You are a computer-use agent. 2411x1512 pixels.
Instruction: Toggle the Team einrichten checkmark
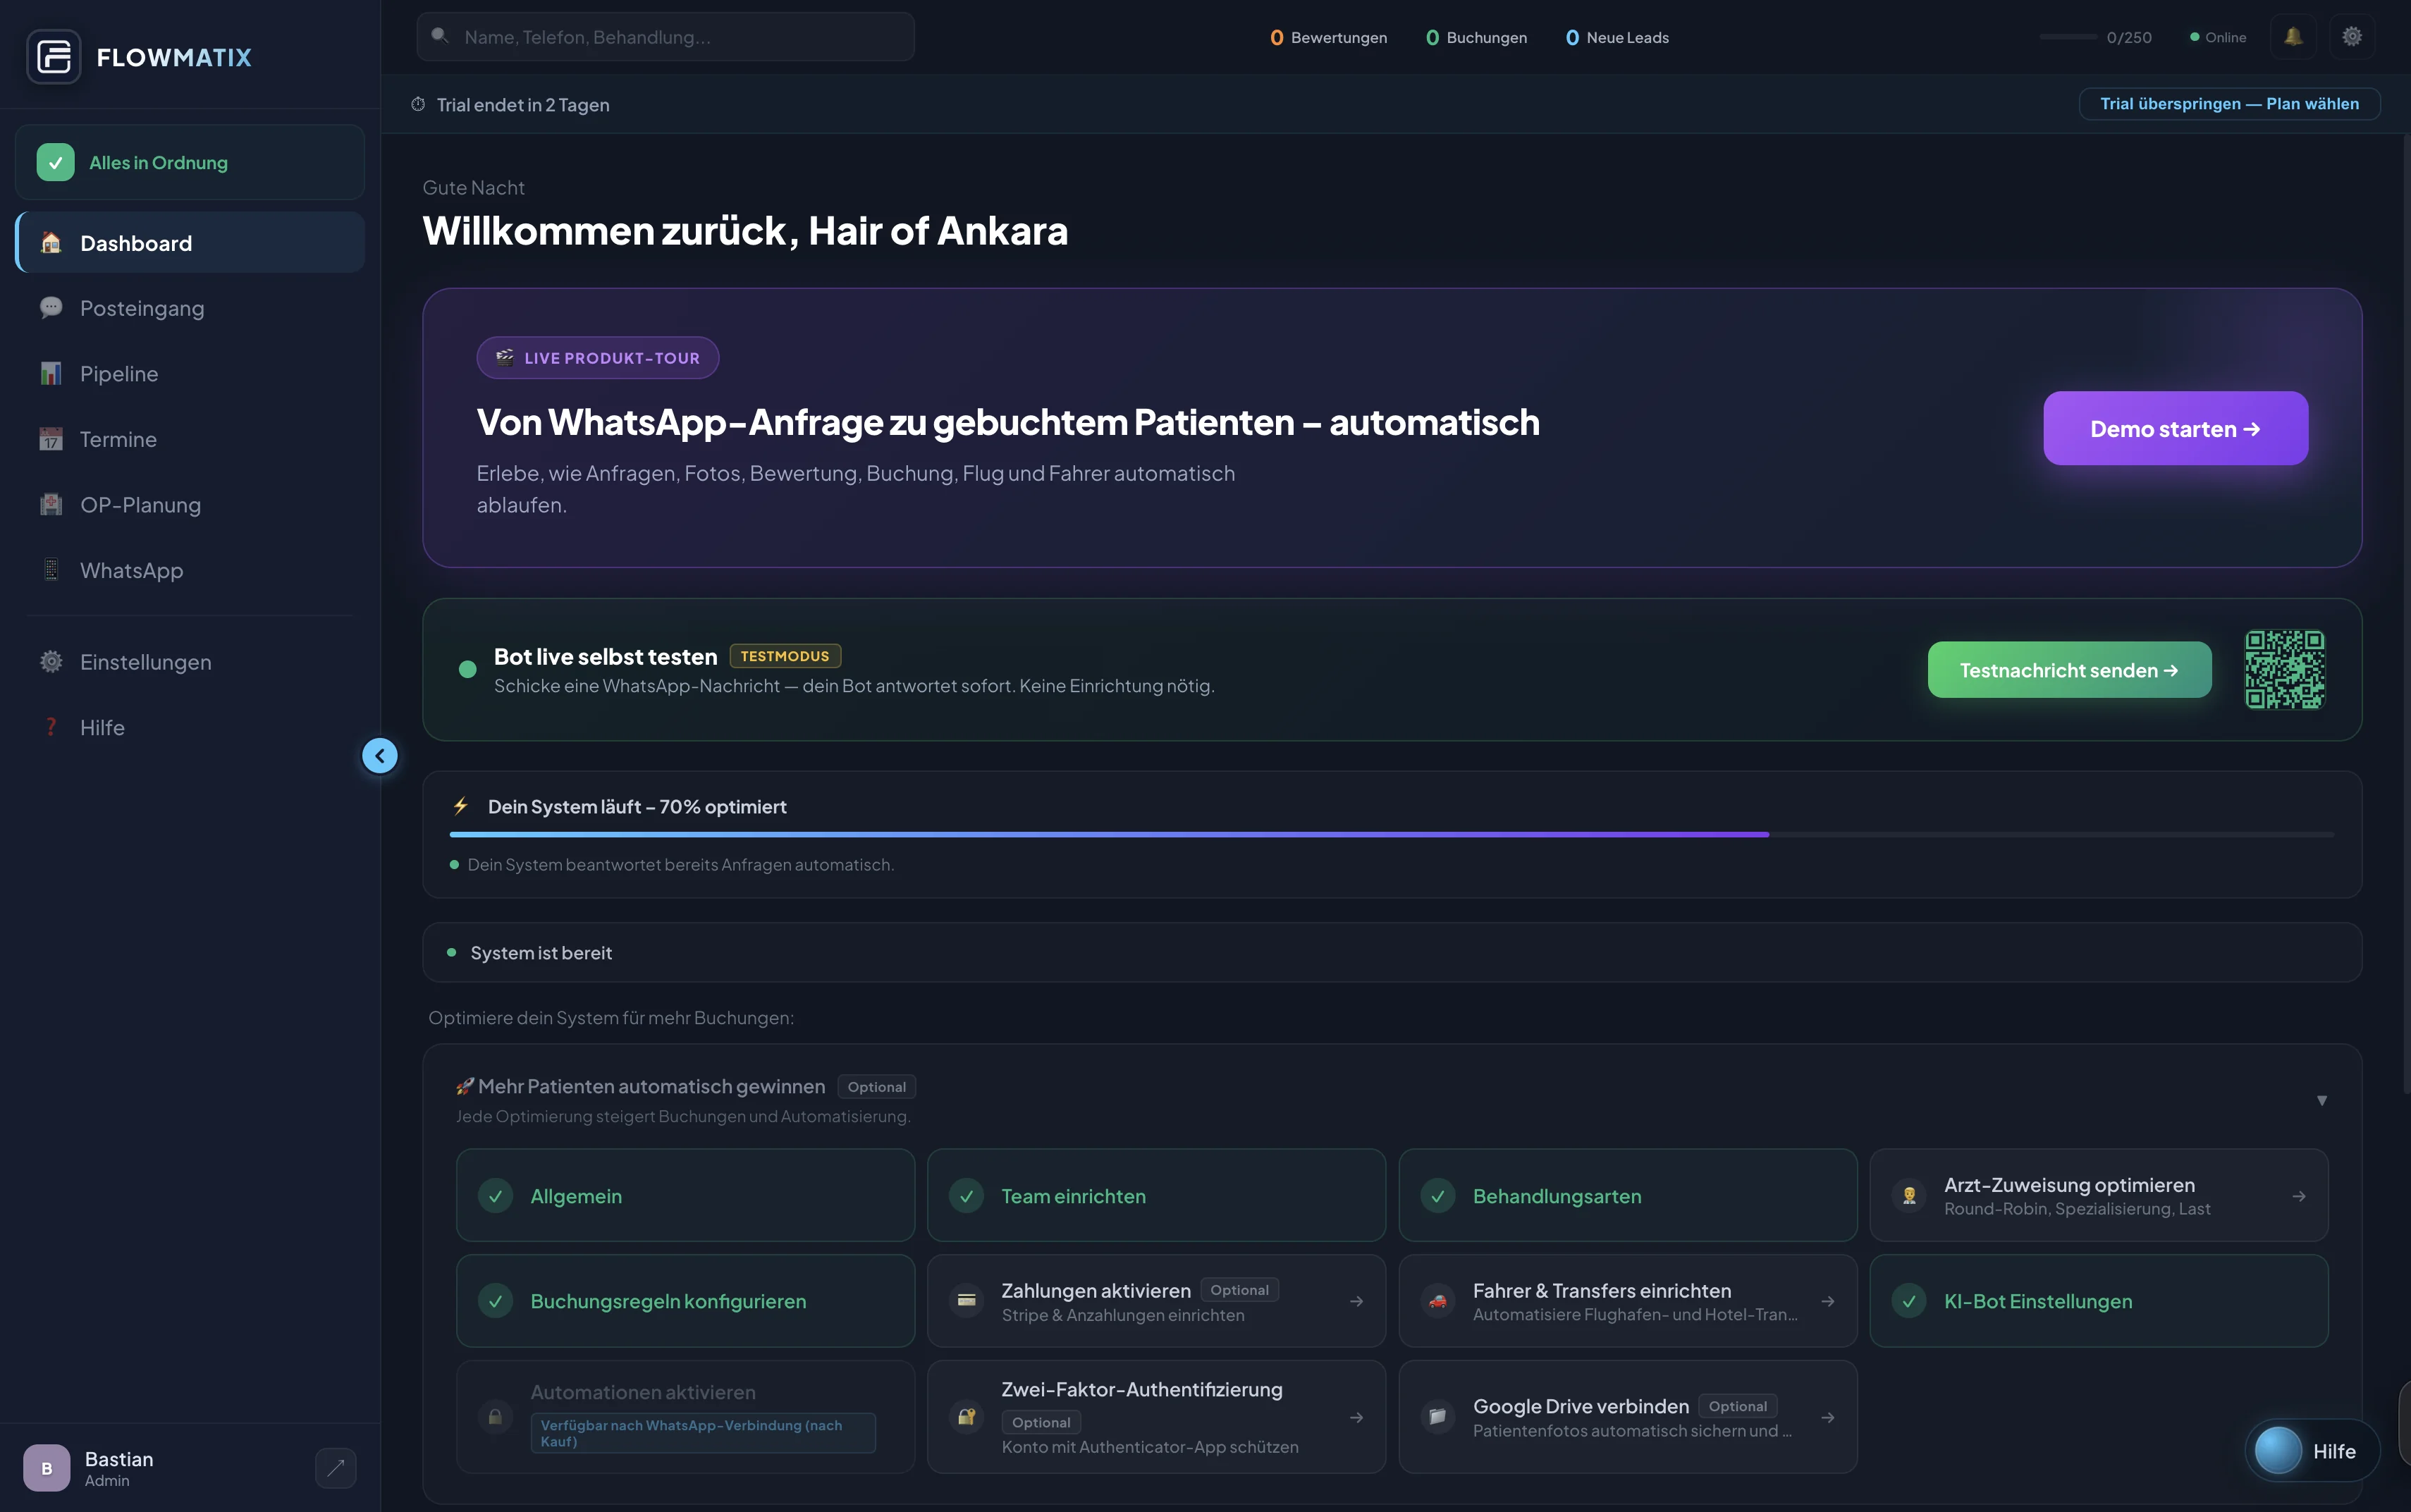coord(967,1195)
